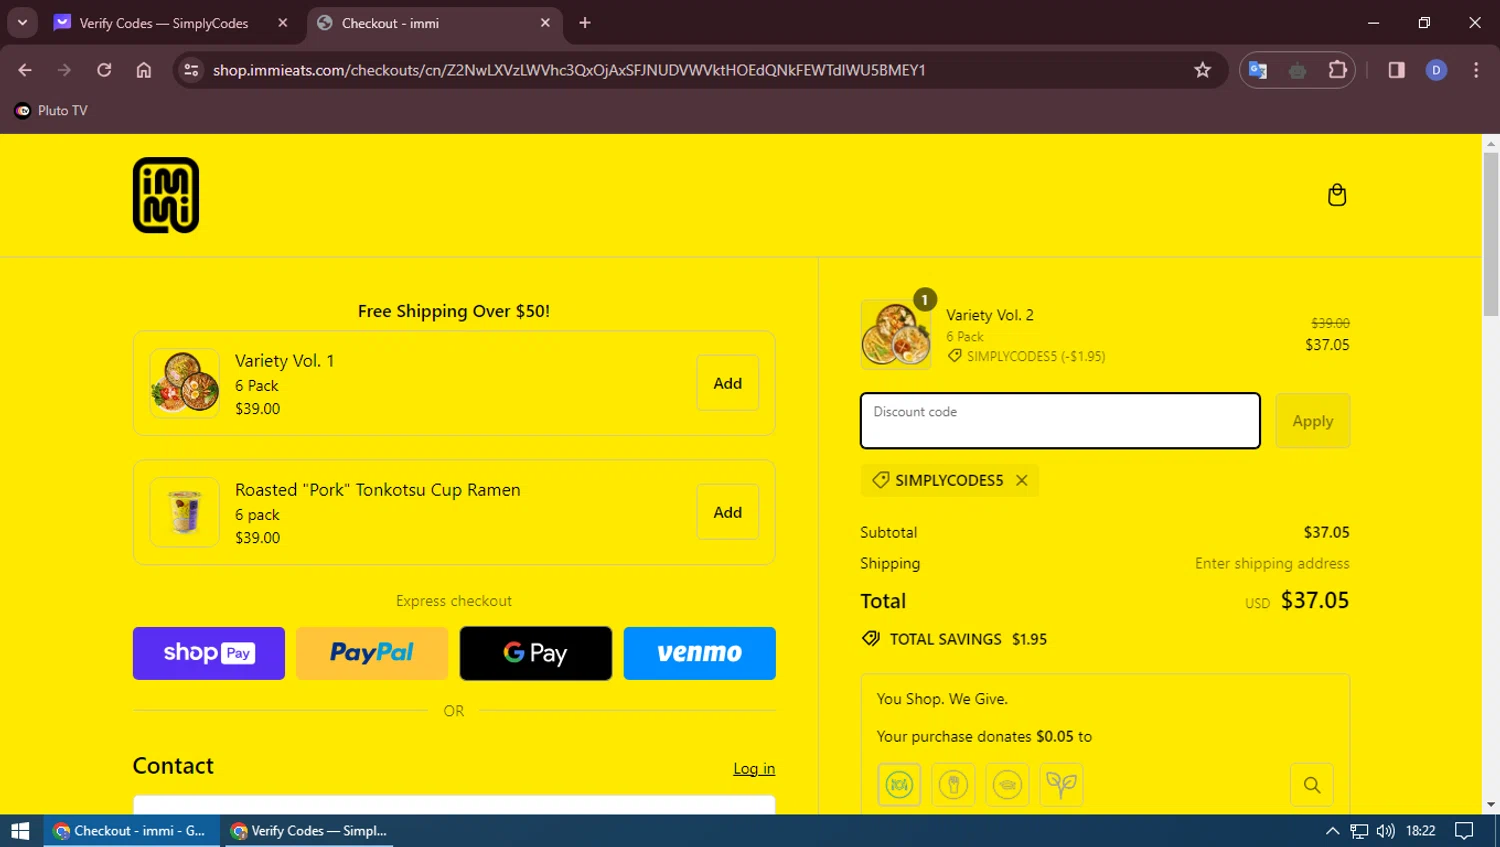
Task: Switch to Verify Codes — SimplyCodes tab
Action: tap(163, 23)
